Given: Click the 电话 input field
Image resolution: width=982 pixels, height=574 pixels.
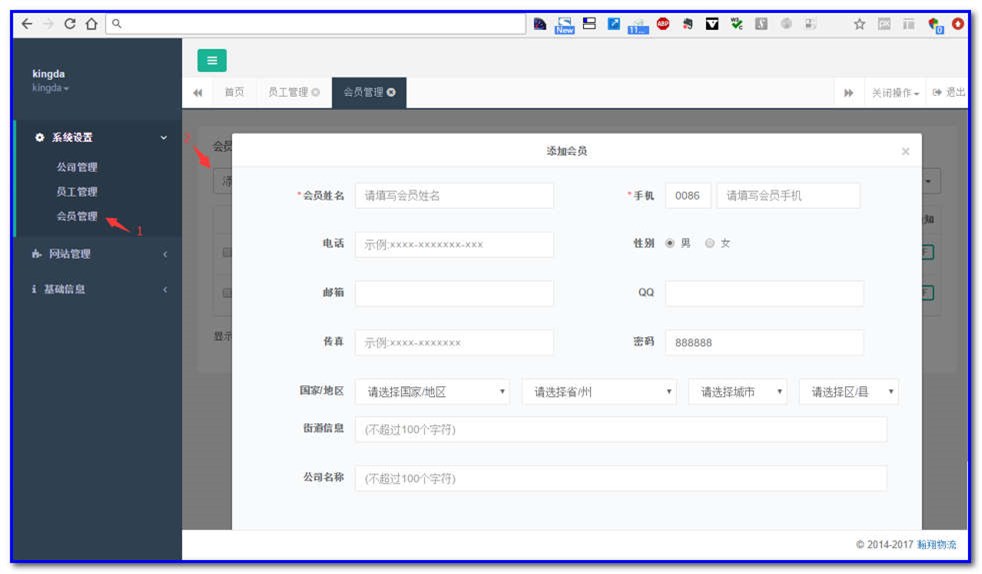Looking at the screenshot, I should coord(454,245).
